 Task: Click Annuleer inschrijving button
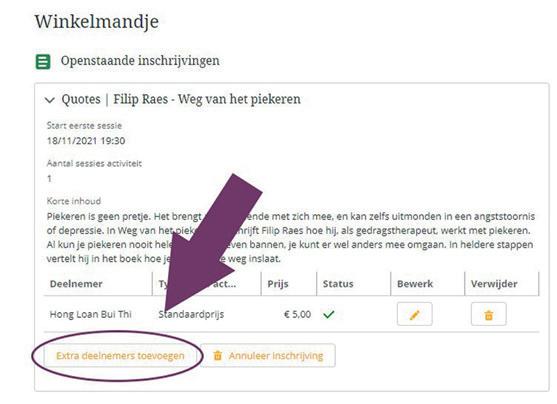click(x=268, y=355)
